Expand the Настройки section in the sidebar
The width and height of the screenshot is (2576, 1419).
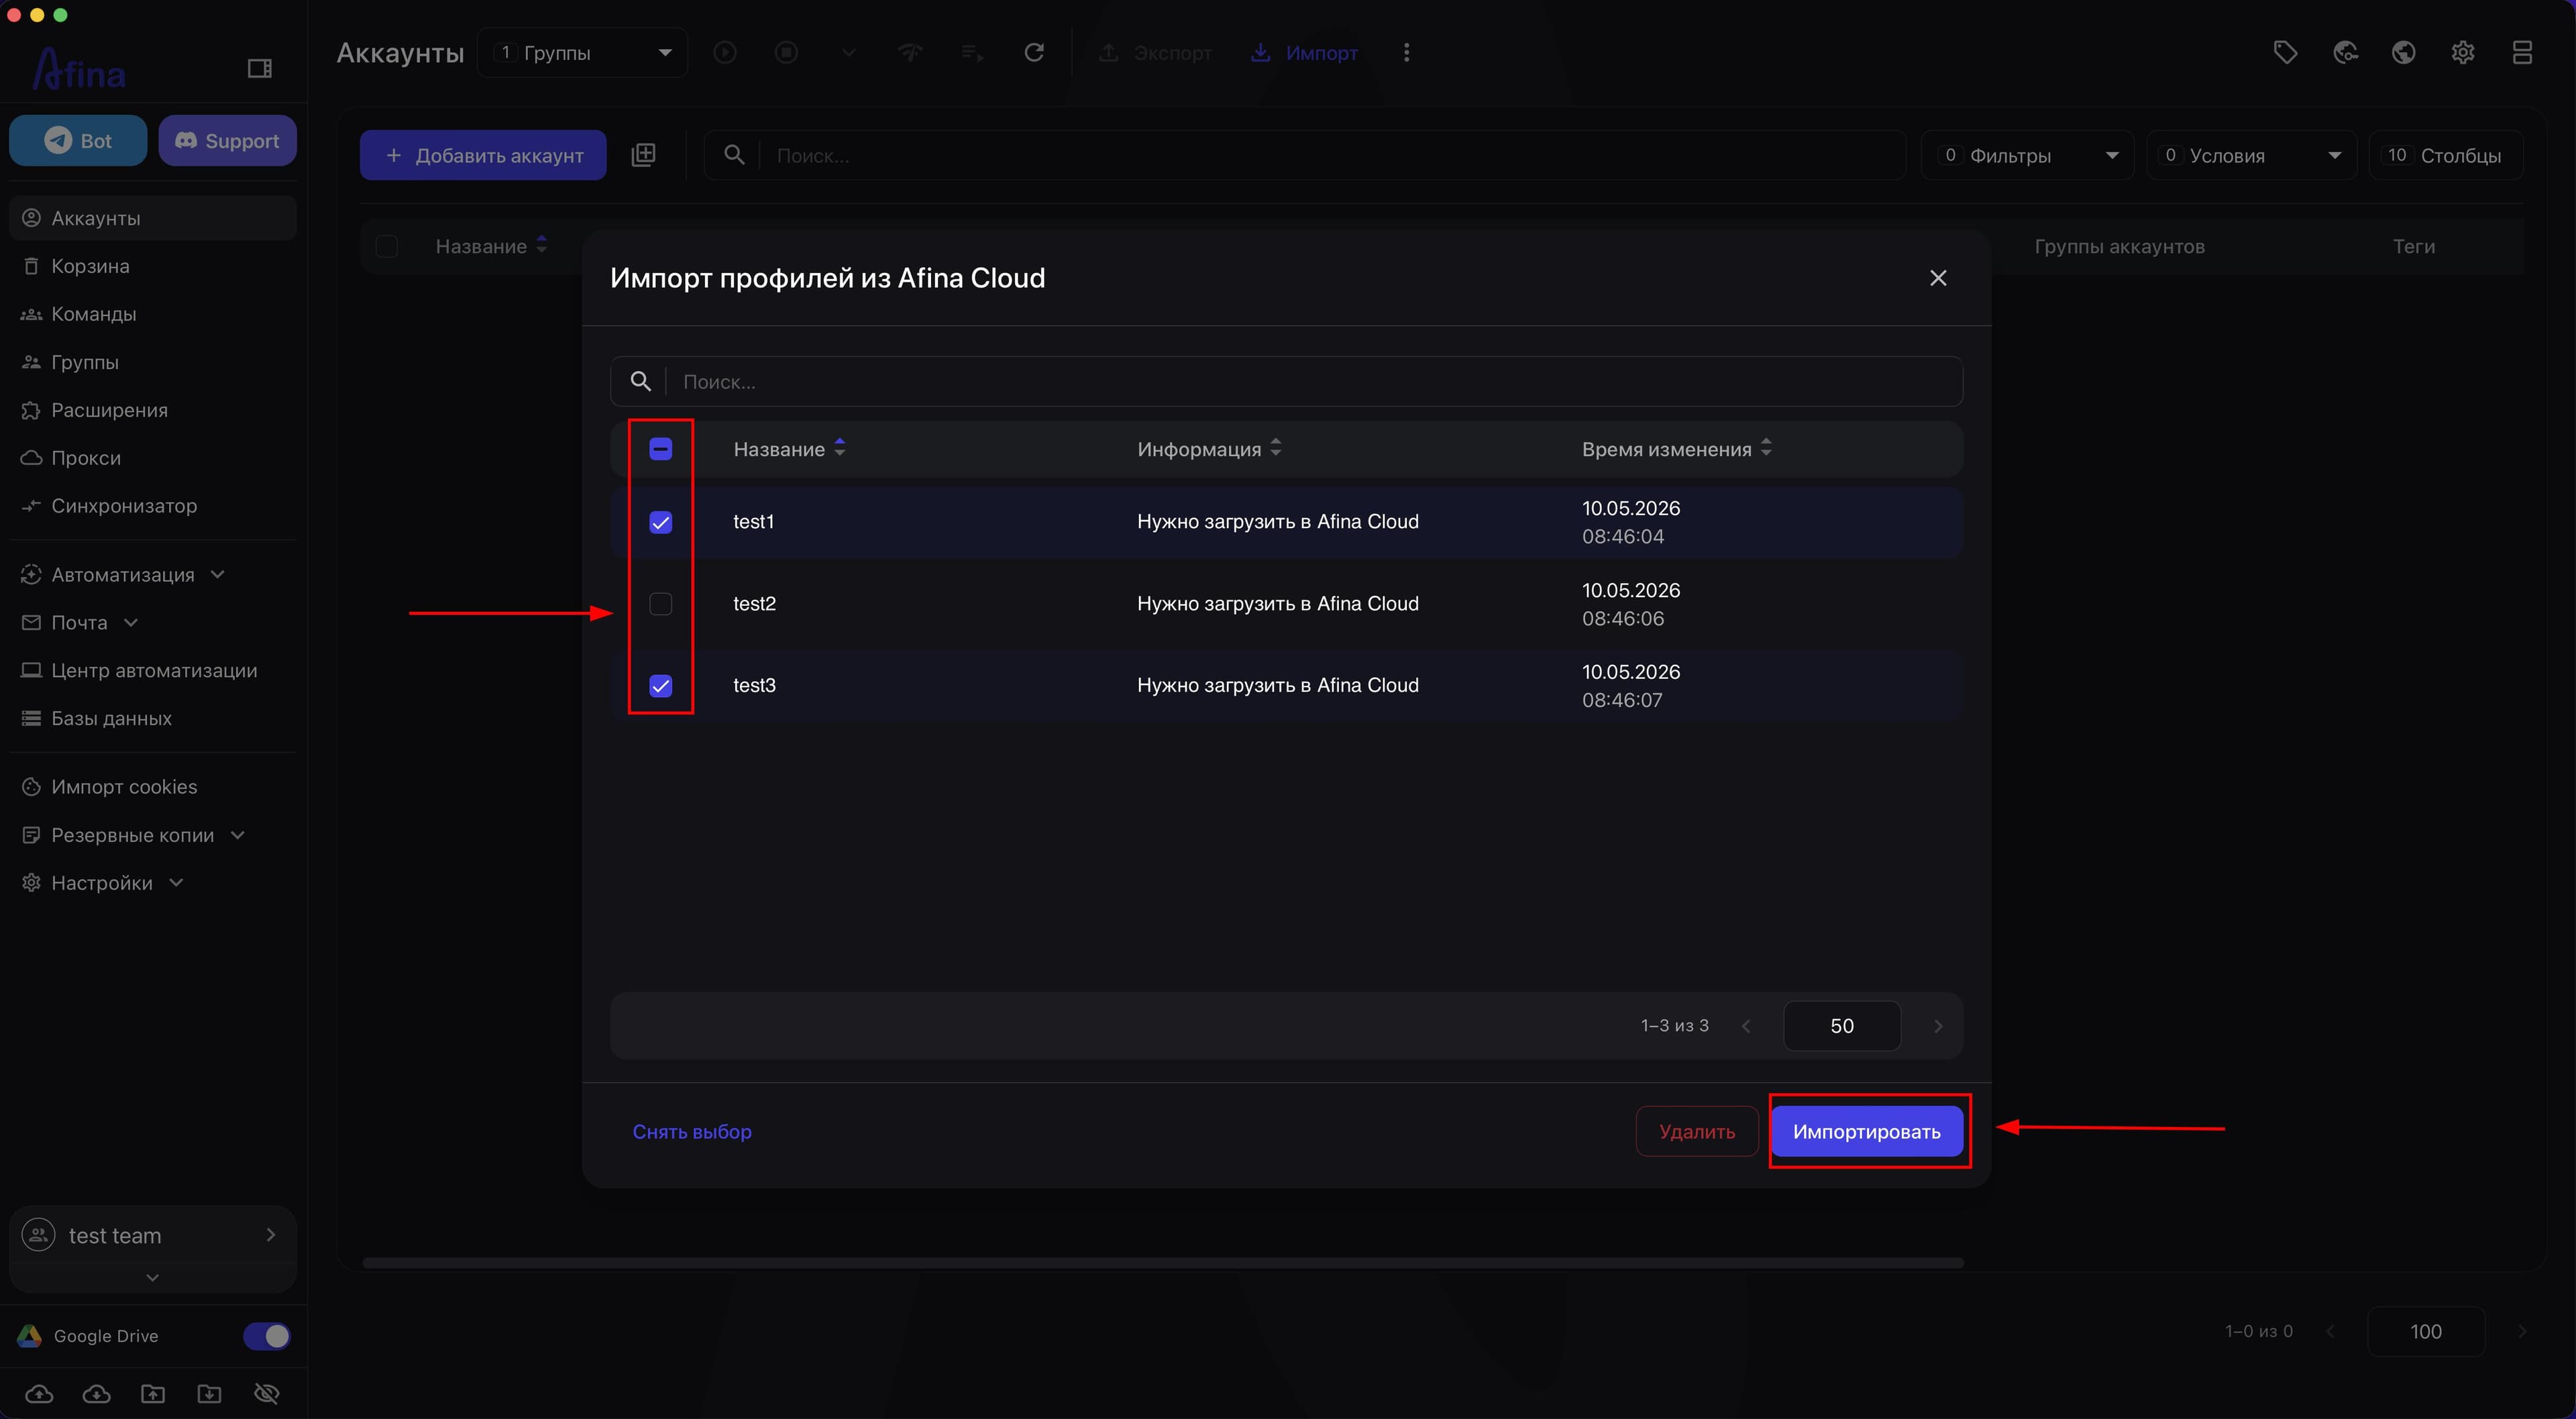[x=177, y=883]
